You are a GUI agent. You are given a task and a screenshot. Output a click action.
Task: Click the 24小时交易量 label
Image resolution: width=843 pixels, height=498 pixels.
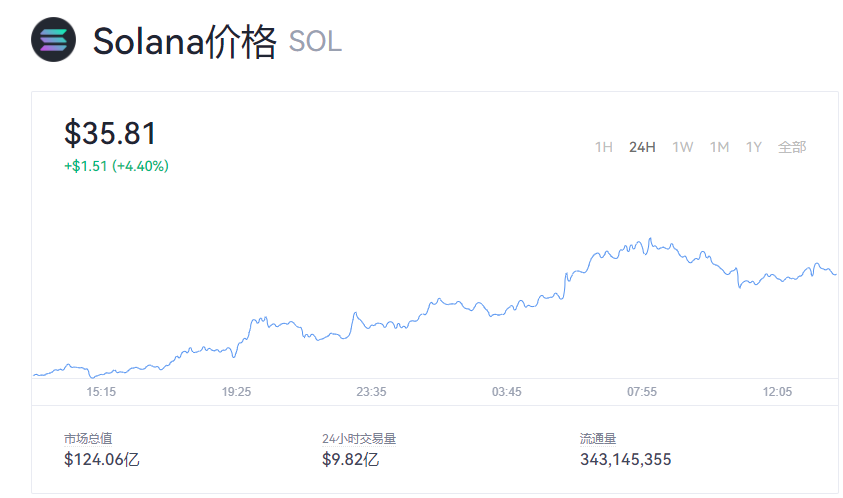(359, 439)
